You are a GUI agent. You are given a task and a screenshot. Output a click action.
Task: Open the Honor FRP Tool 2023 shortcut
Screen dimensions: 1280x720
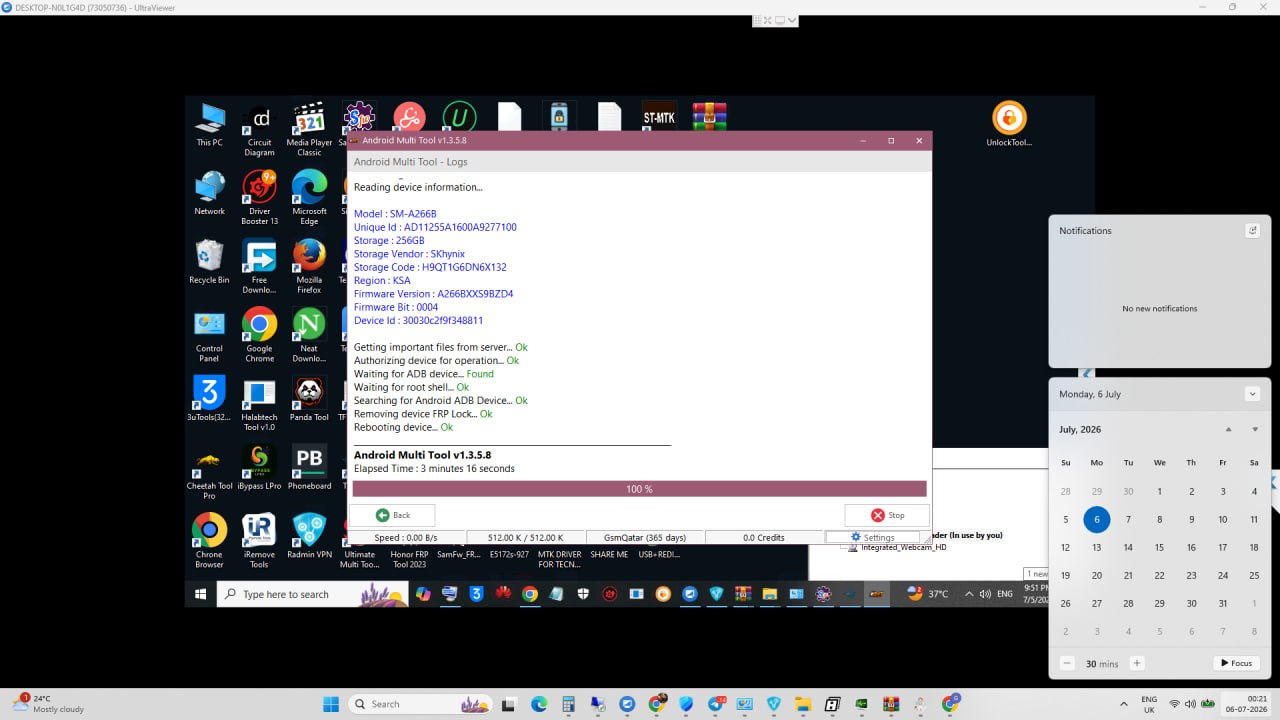click(x=409, y=559)
